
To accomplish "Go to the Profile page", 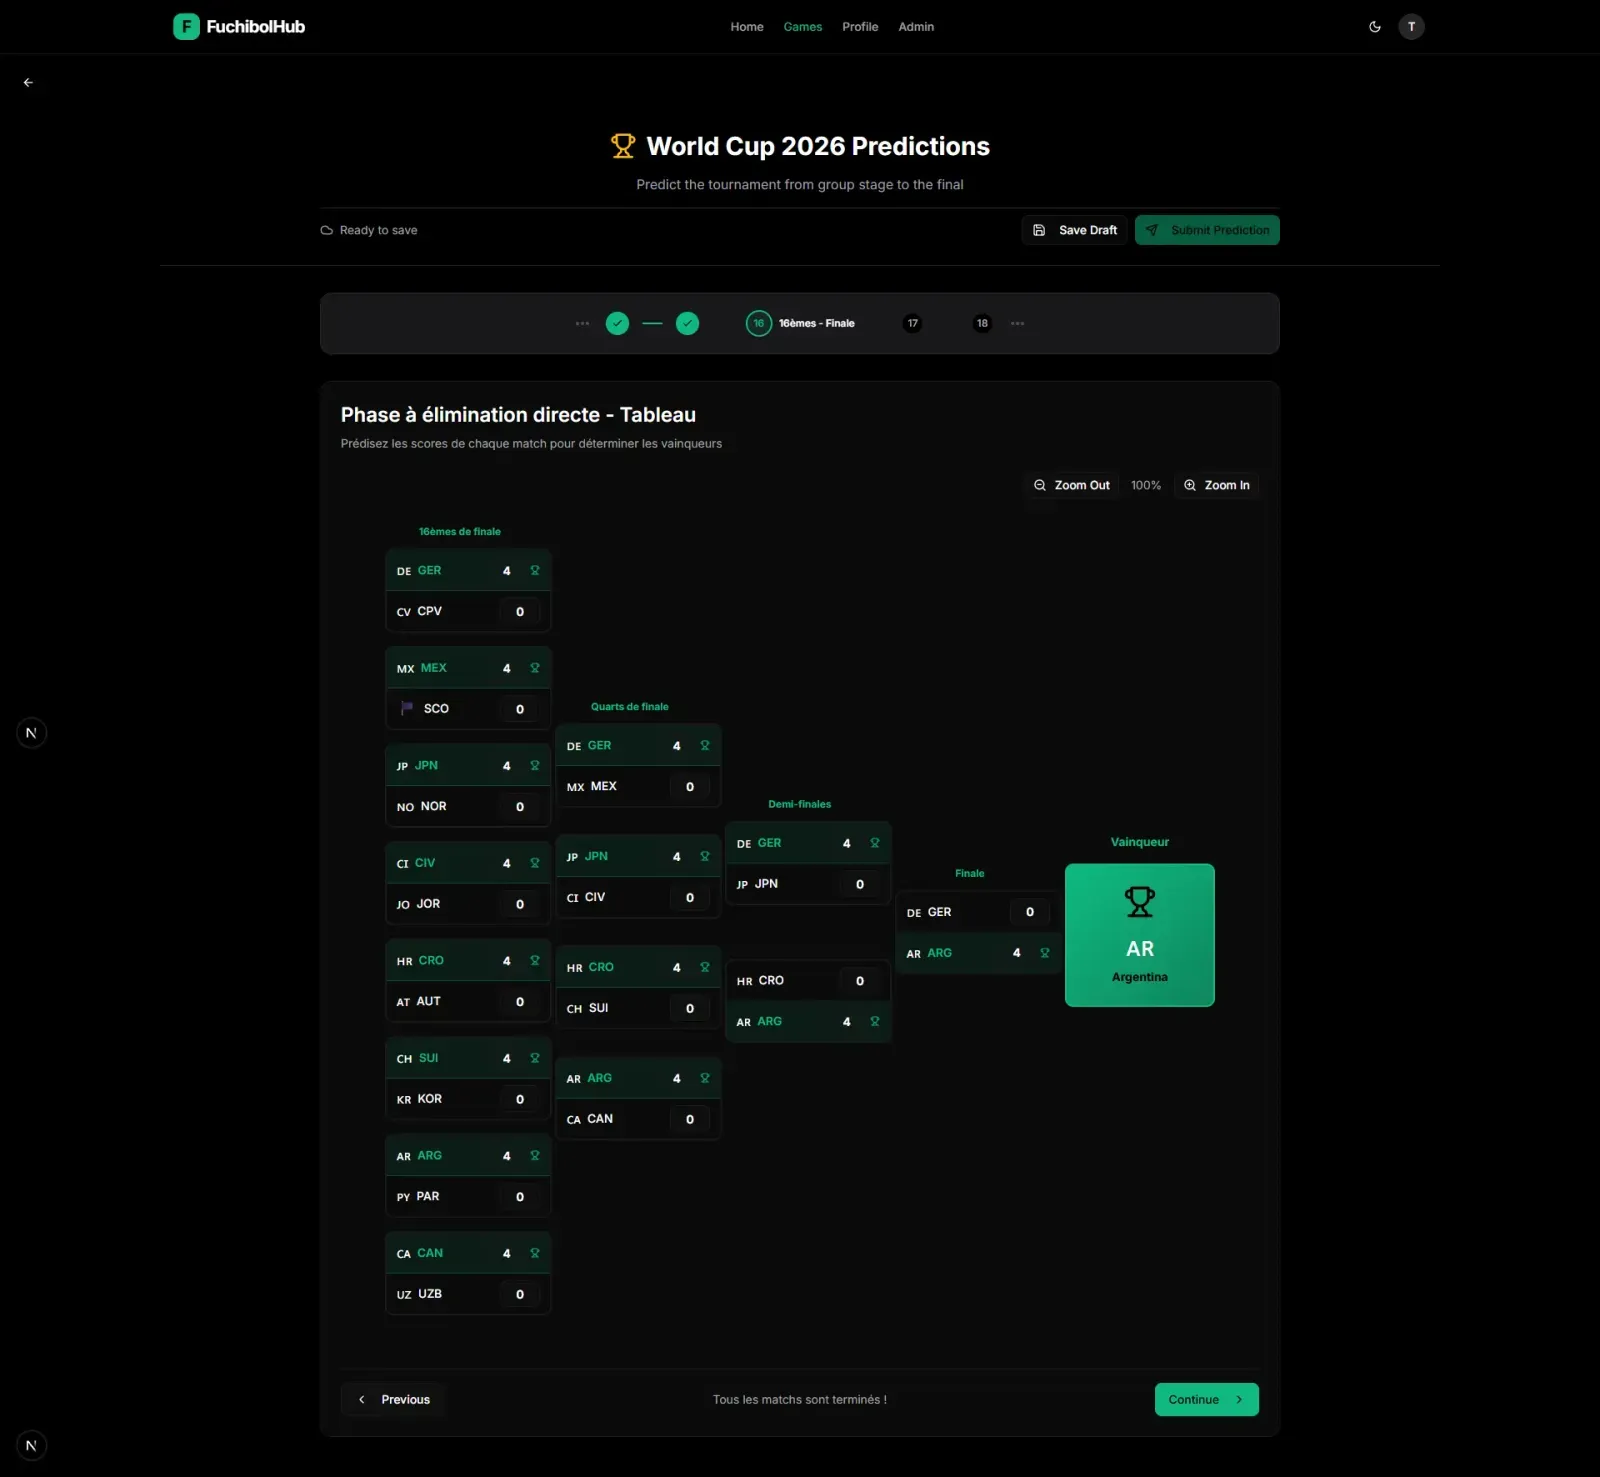I will (x=860, y=27).
